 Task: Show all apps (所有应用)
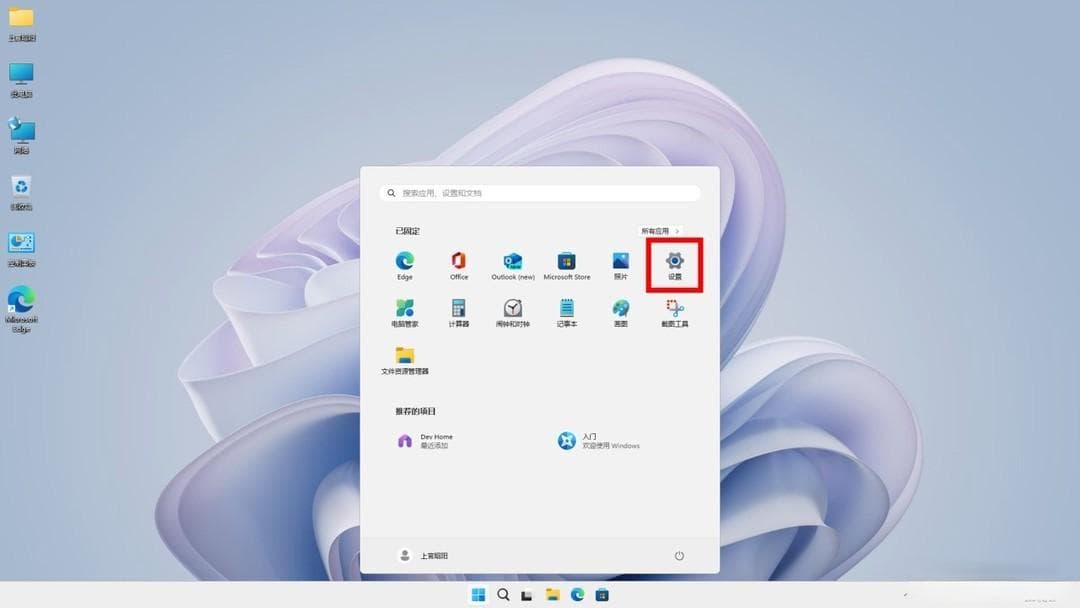point(660,231)
